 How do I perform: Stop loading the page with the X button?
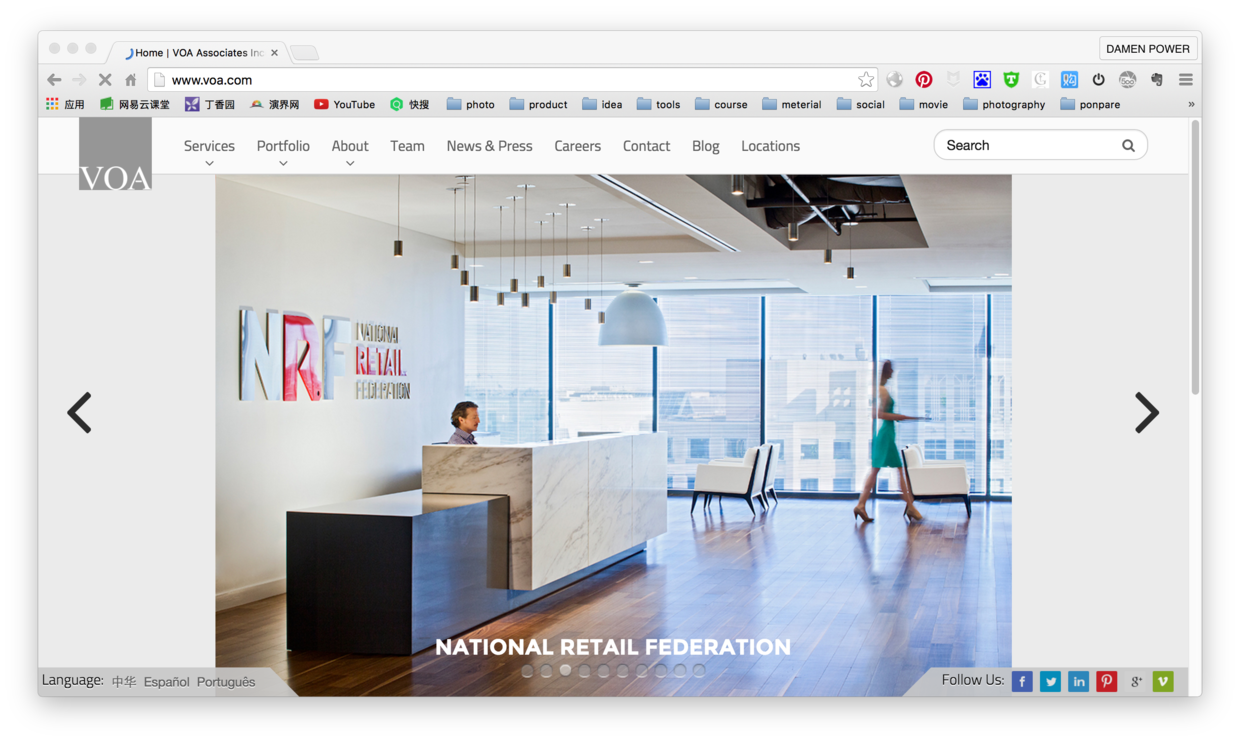click(x=104, y=80)
